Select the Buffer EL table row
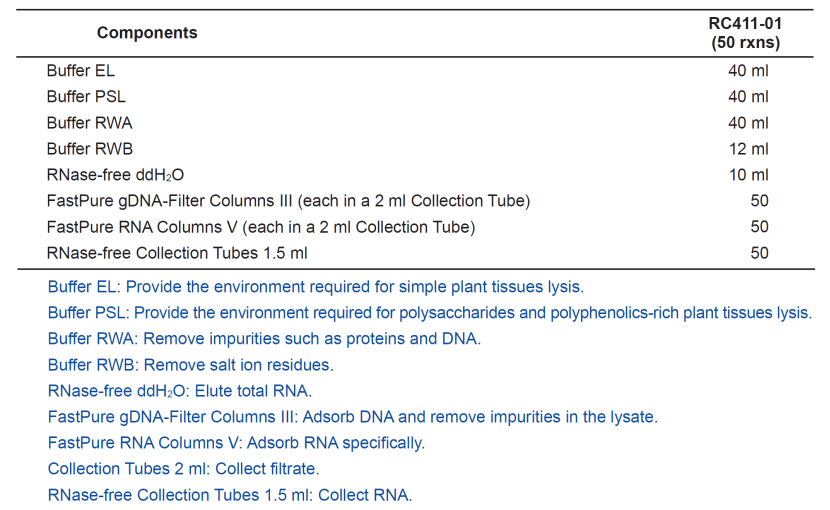830x510 pixels. [415, 70]
